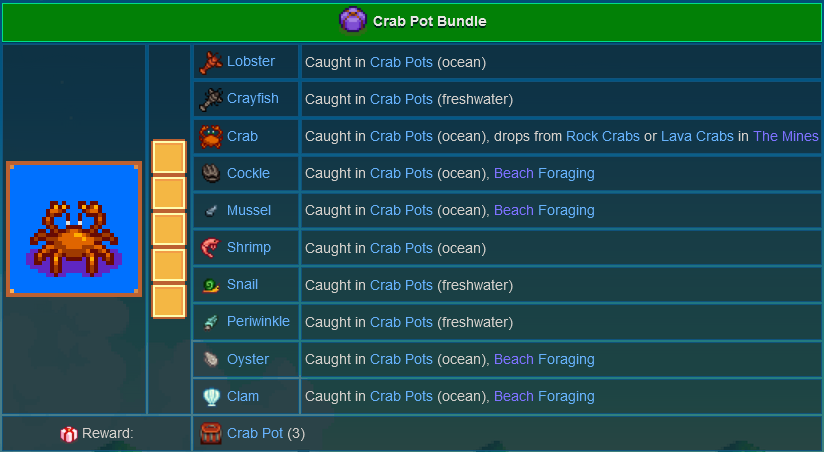Click the top yellow bundle slot
824x452 pixels.
click(x=169, y=158)
